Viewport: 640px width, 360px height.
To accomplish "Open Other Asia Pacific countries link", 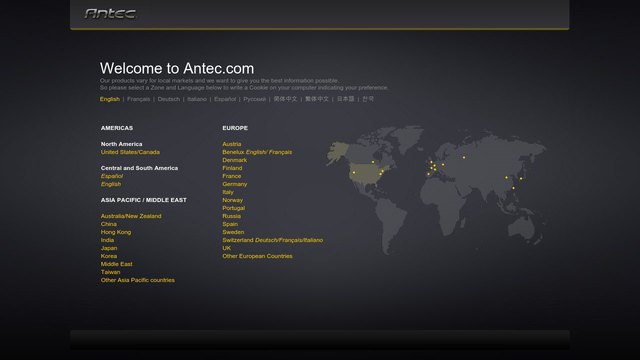I will point(138,280).
